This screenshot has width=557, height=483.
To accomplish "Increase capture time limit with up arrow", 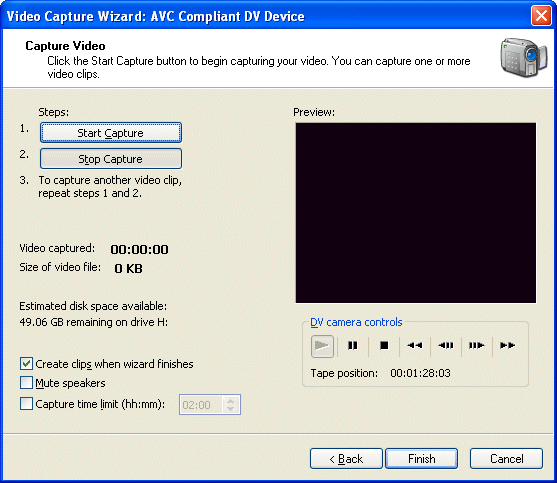I will (231, 401).
